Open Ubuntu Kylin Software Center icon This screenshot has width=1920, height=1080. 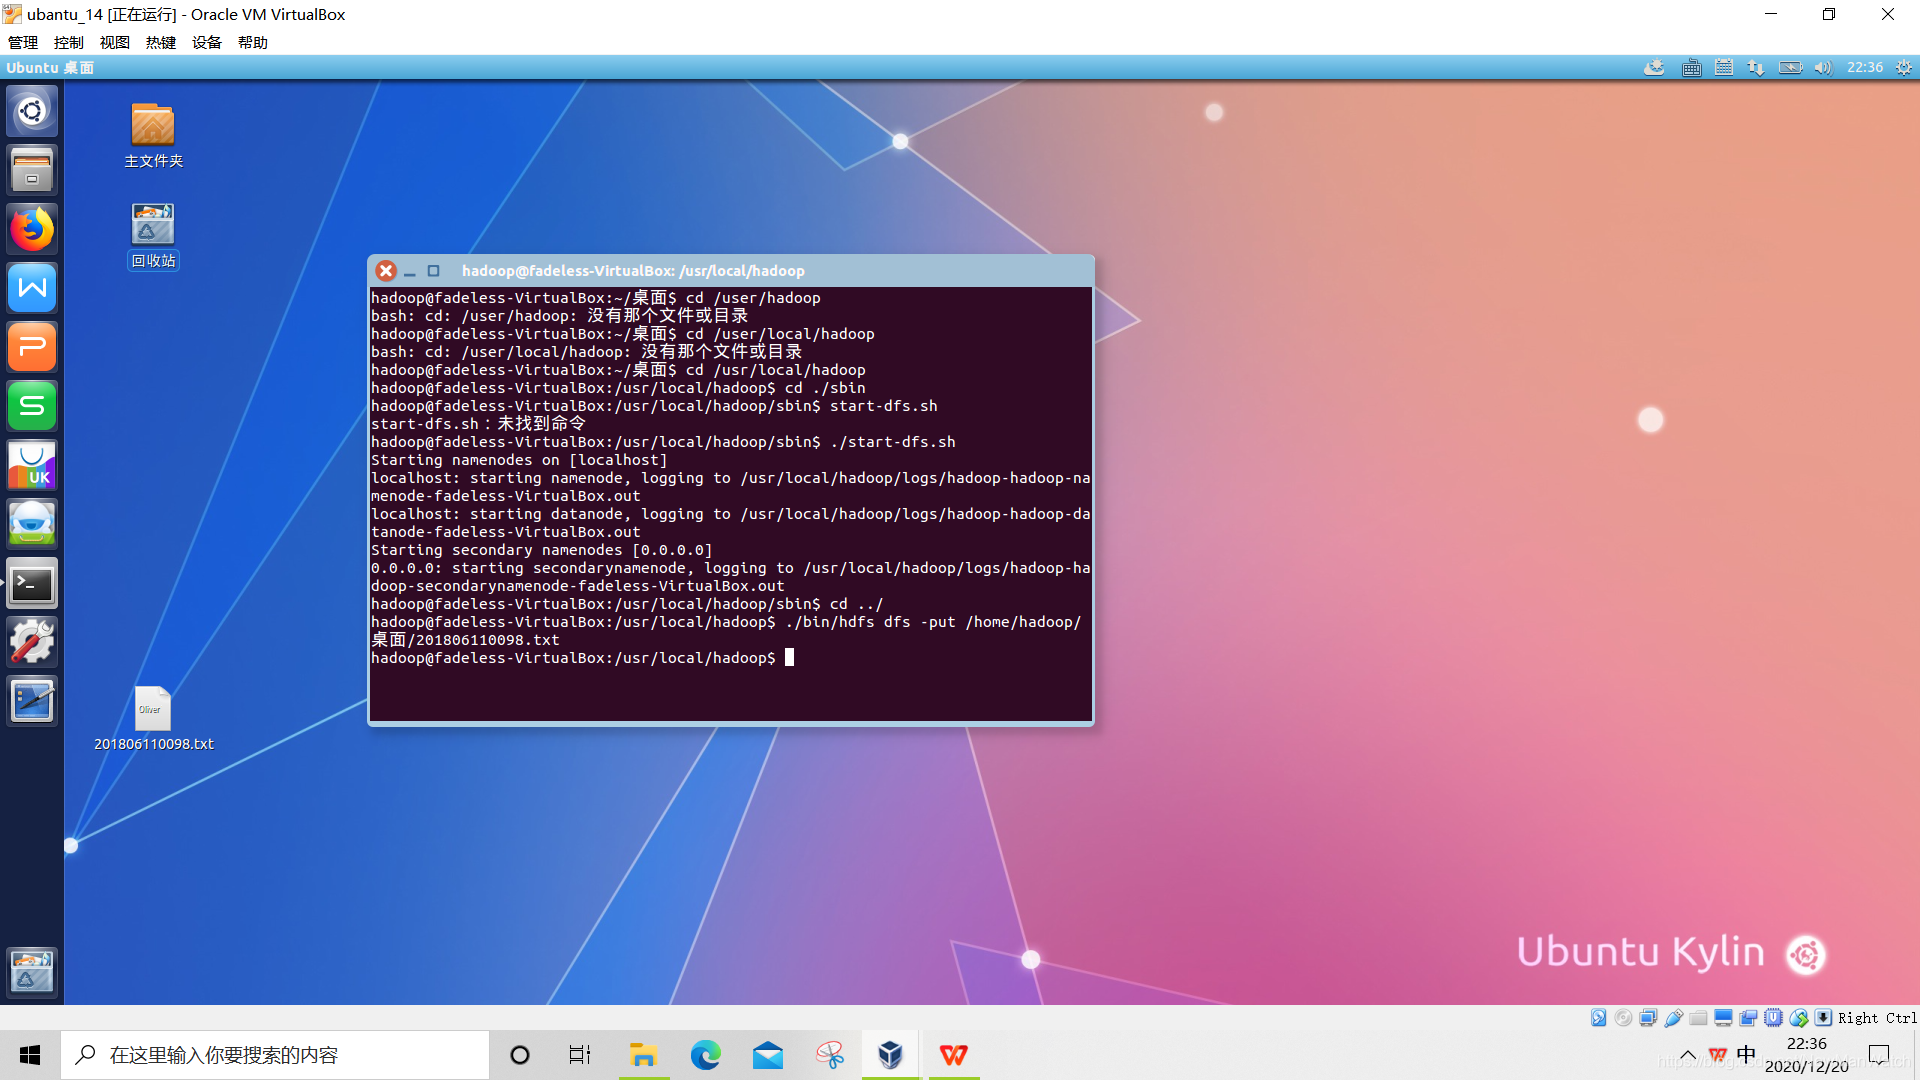click(32, 465)
